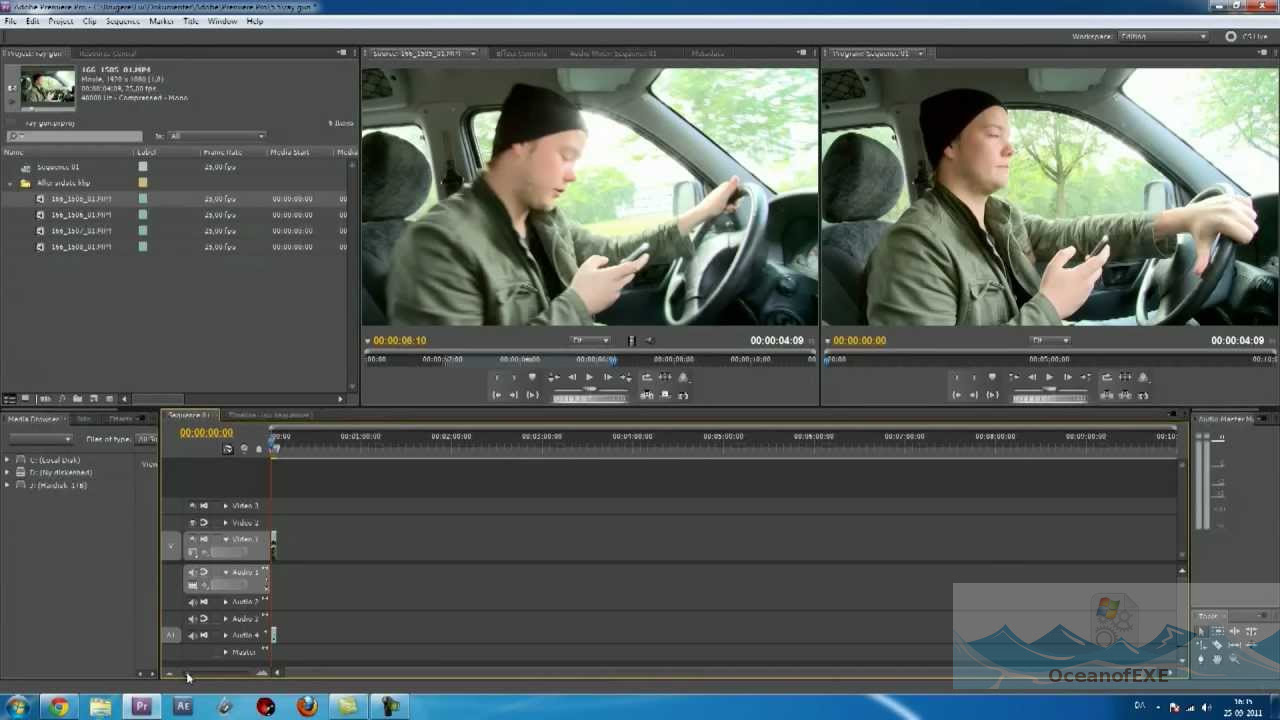Toggle Video 3 track output eye
Viewport: 1280px width, 720px height.
(x=192, y=506)
